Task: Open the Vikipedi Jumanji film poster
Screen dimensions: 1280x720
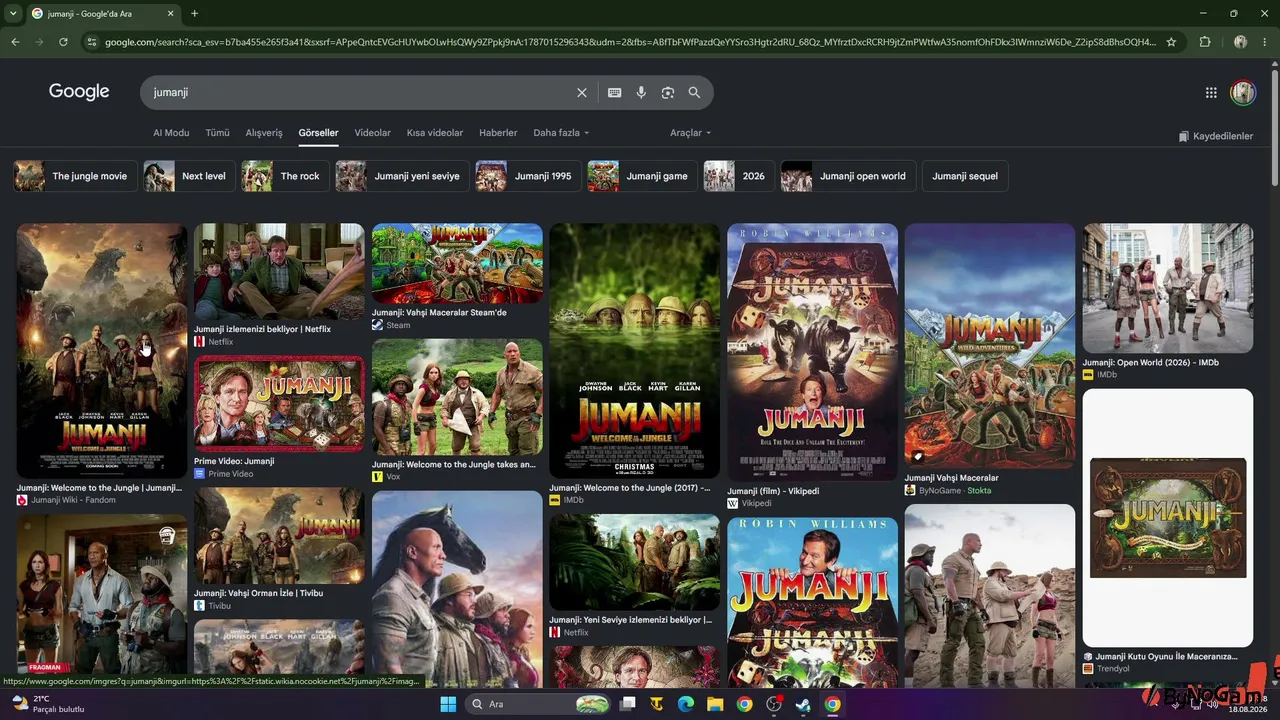Action: [812, 352]
